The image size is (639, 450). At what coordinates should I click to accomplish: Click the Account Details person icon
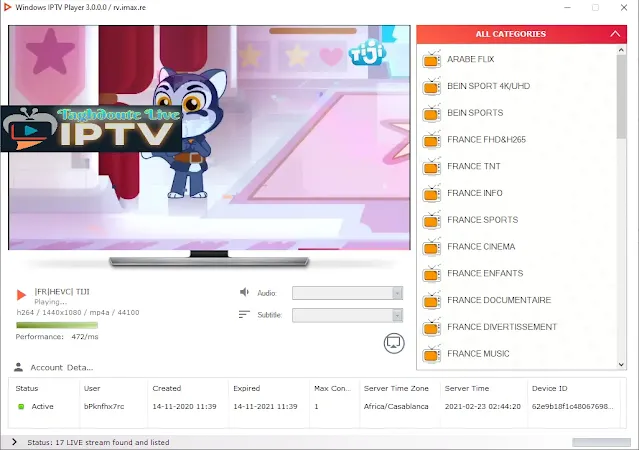tap(18, 367)
